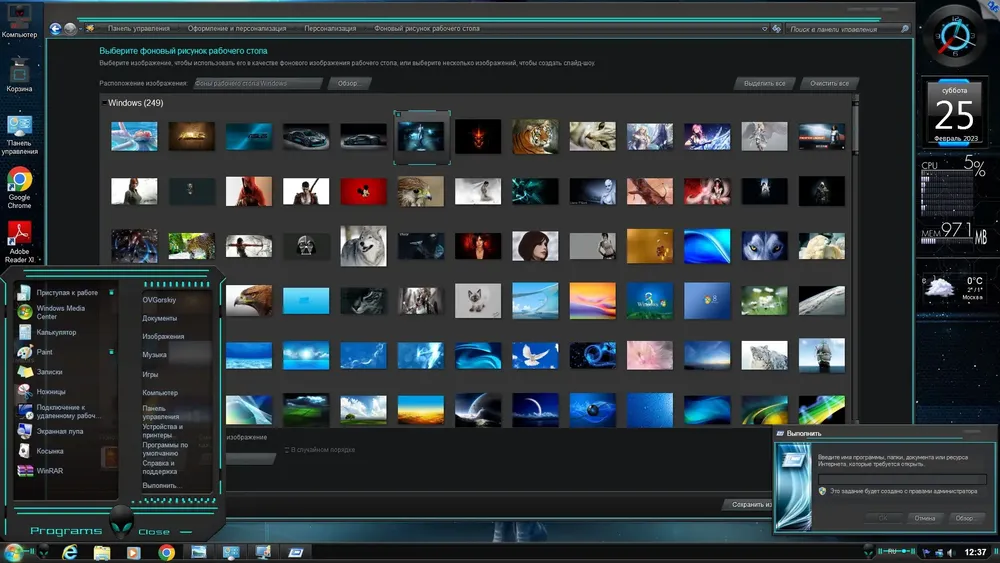Open Windows Explorer folder icon in taskbar

tap(101, 552)
